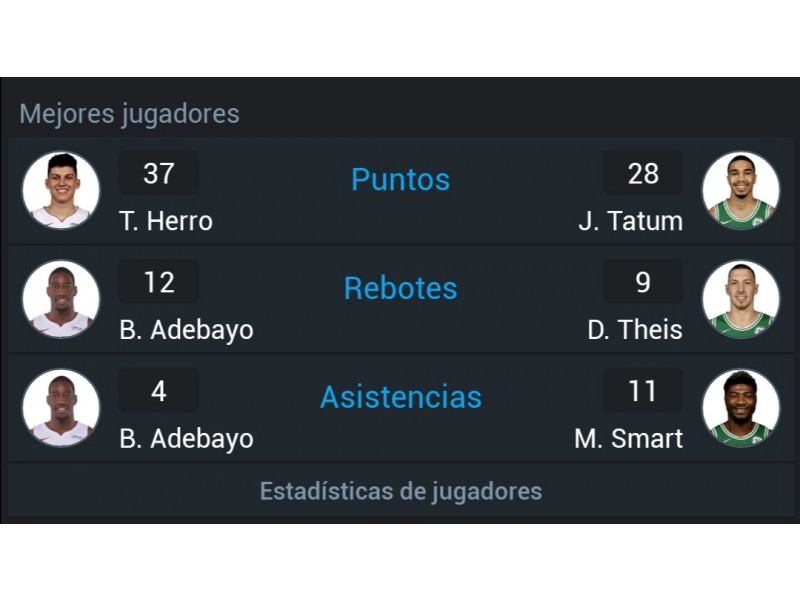The width and height of the screenshot is (800, 600).
Task: Open M. Smart's player avatar
Action: coord(741,408)
